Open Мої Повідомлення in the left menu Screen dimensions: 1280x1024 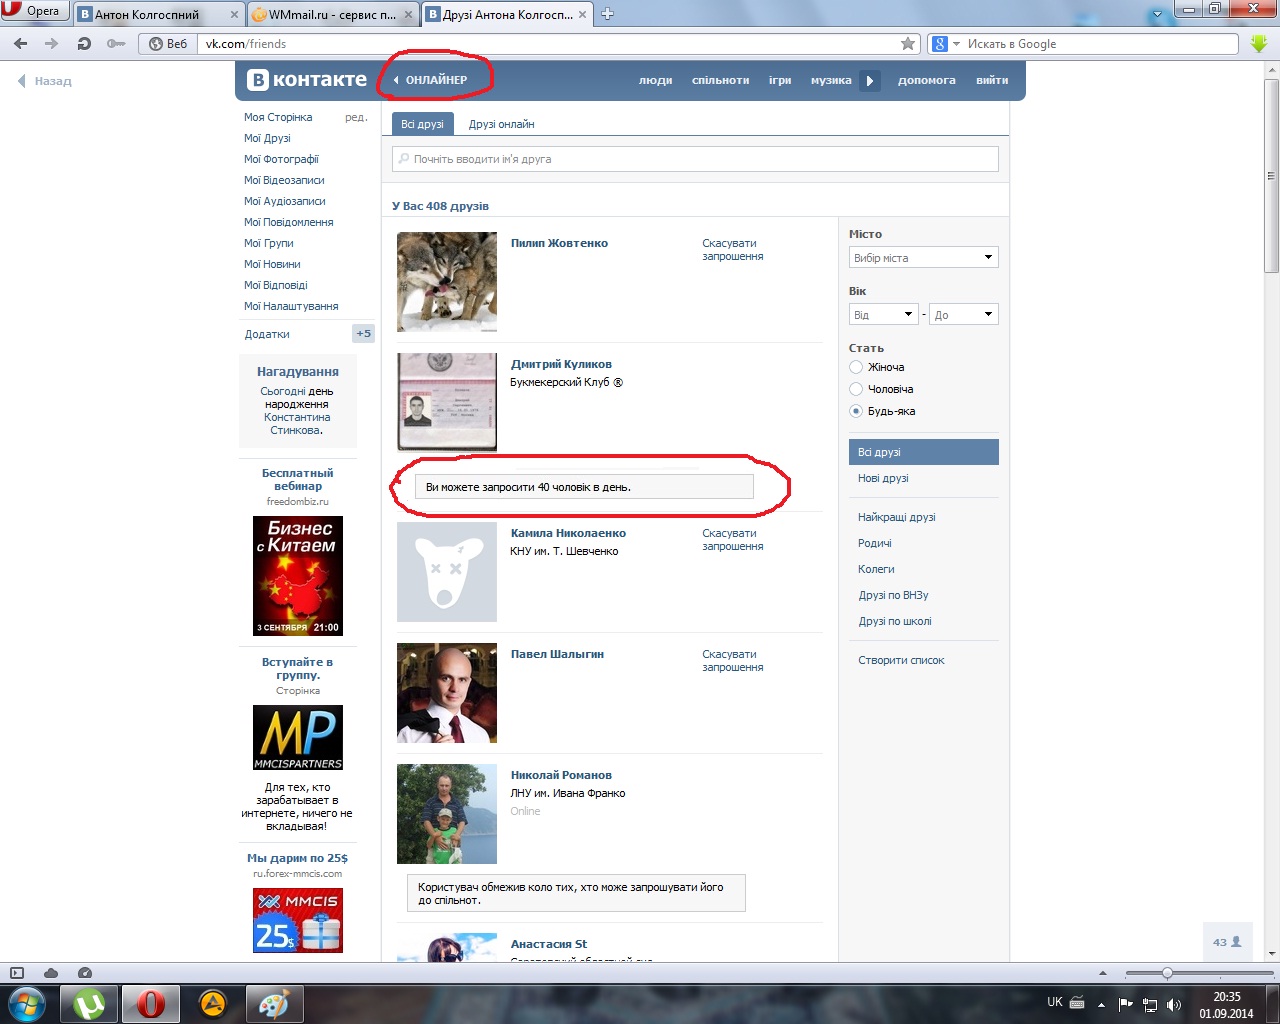(289, 222)
